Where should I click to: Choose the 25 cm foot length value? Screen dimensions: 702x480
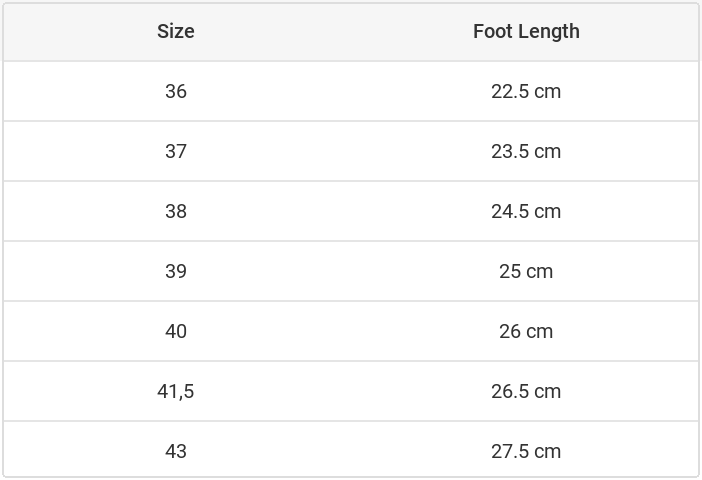tap(526, 271)
